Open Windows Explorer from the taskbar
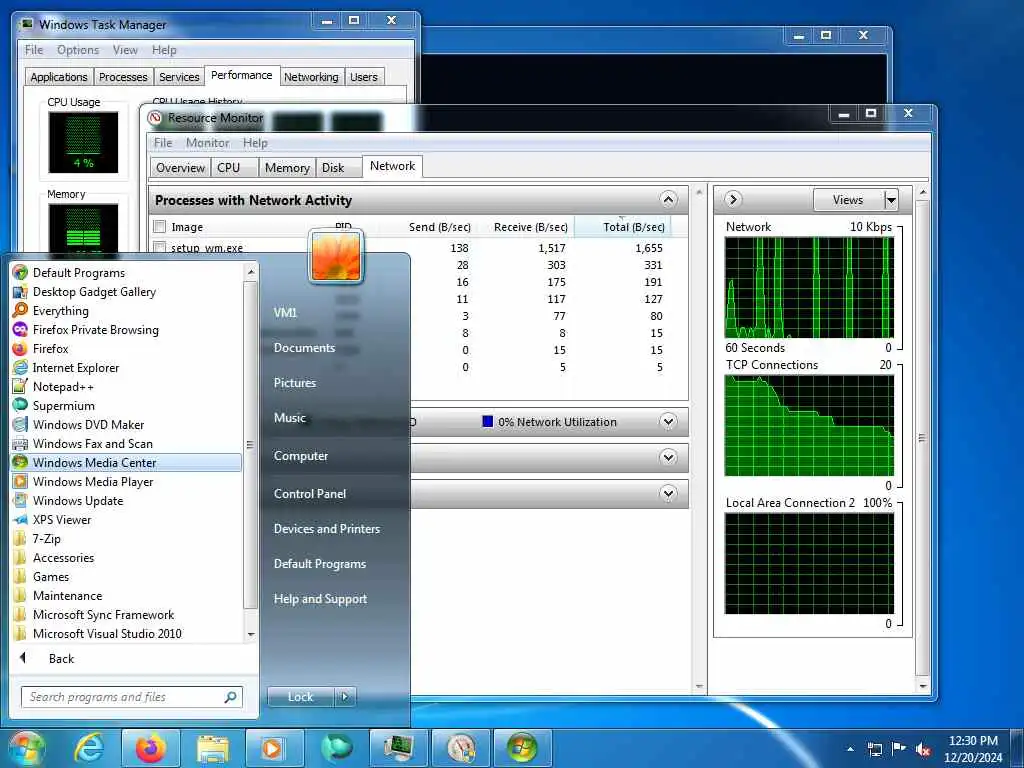This screenshot has height=768, width=1024. tap(212, 748)
